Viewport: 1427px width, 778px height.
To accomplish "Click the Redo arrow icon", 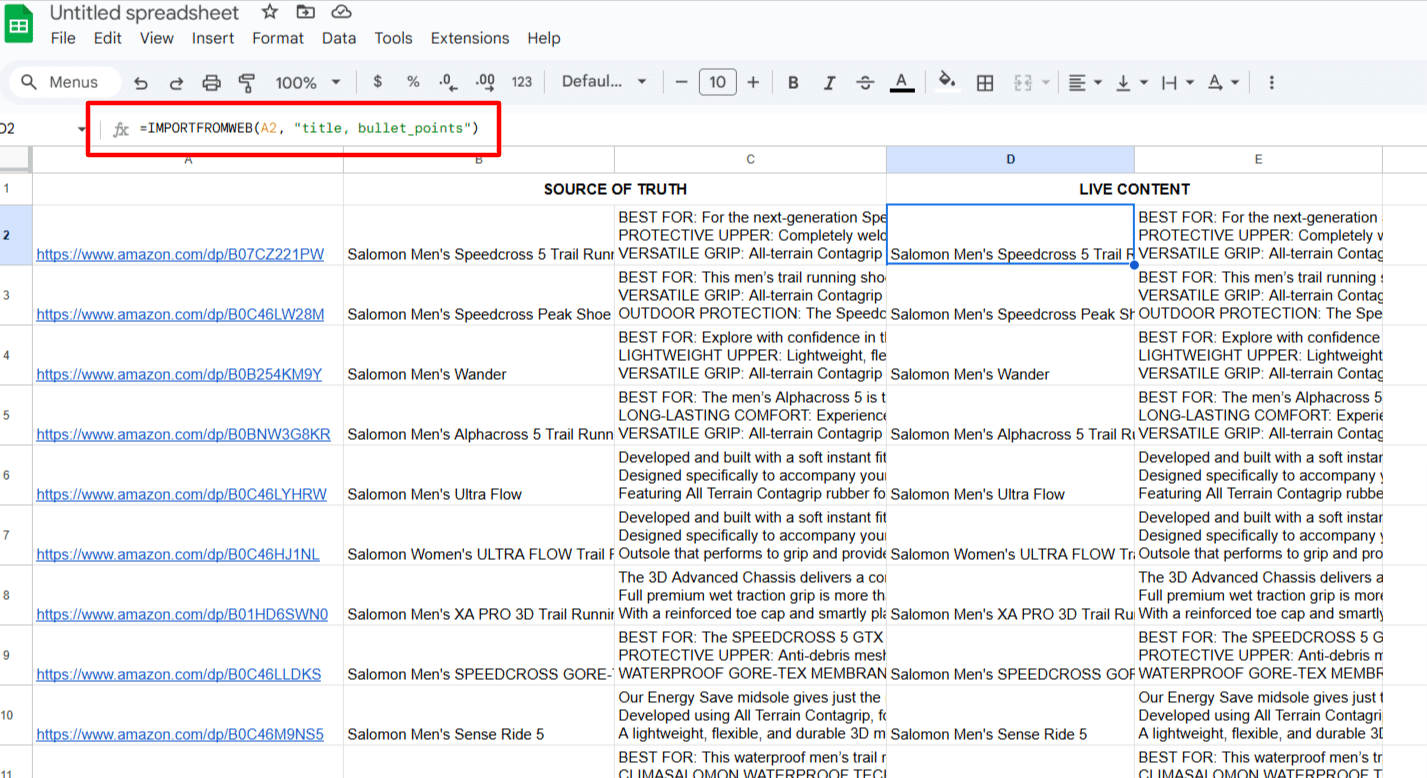I will pos(176,83).
